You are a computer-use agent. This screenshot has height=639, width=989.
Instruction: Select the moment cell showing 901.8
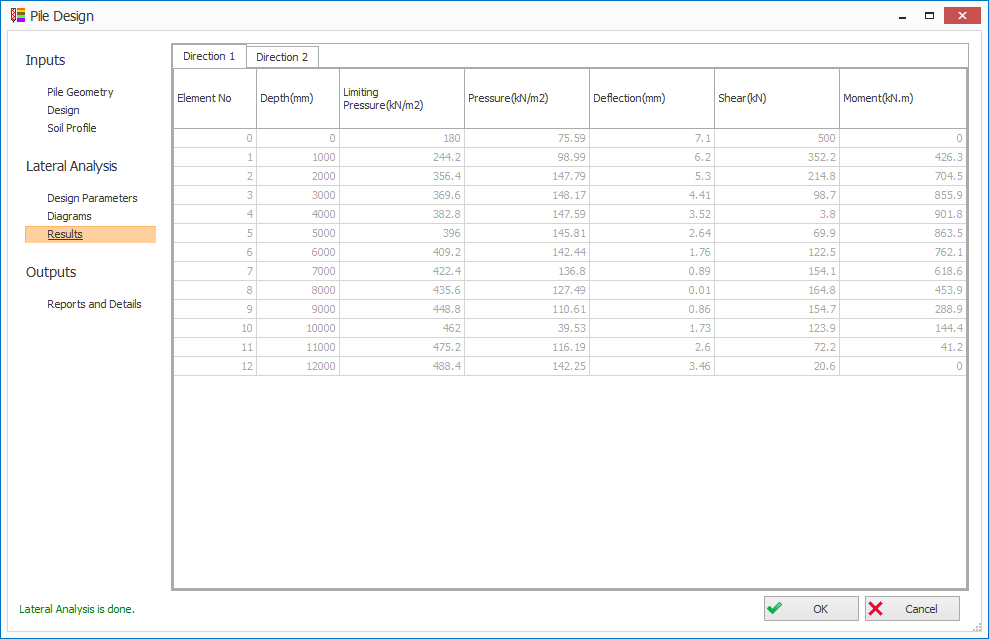click(x=902, y=214)
